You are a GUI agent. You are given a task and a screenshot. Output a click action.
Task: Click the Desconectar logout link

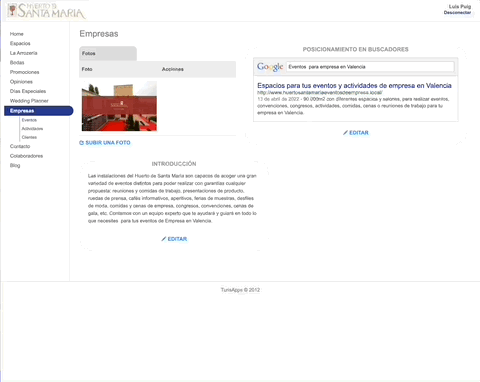457,13
